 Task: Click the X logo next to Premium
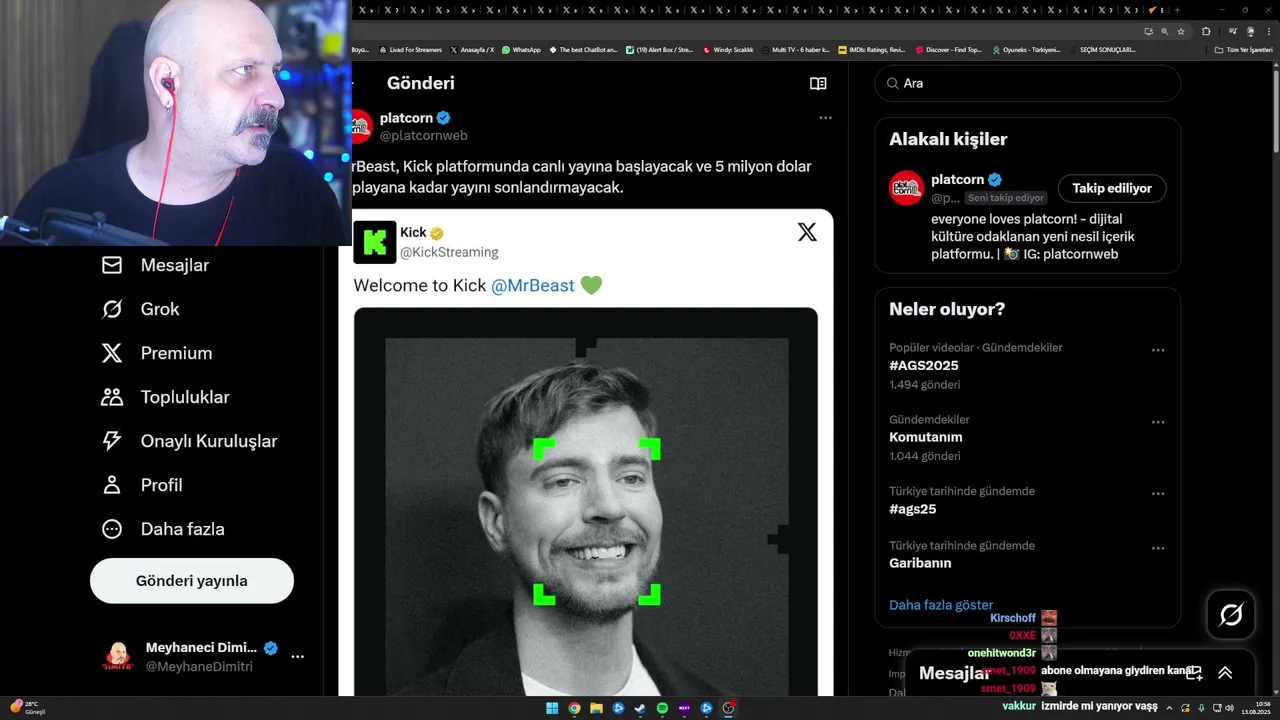coord(112,353)
